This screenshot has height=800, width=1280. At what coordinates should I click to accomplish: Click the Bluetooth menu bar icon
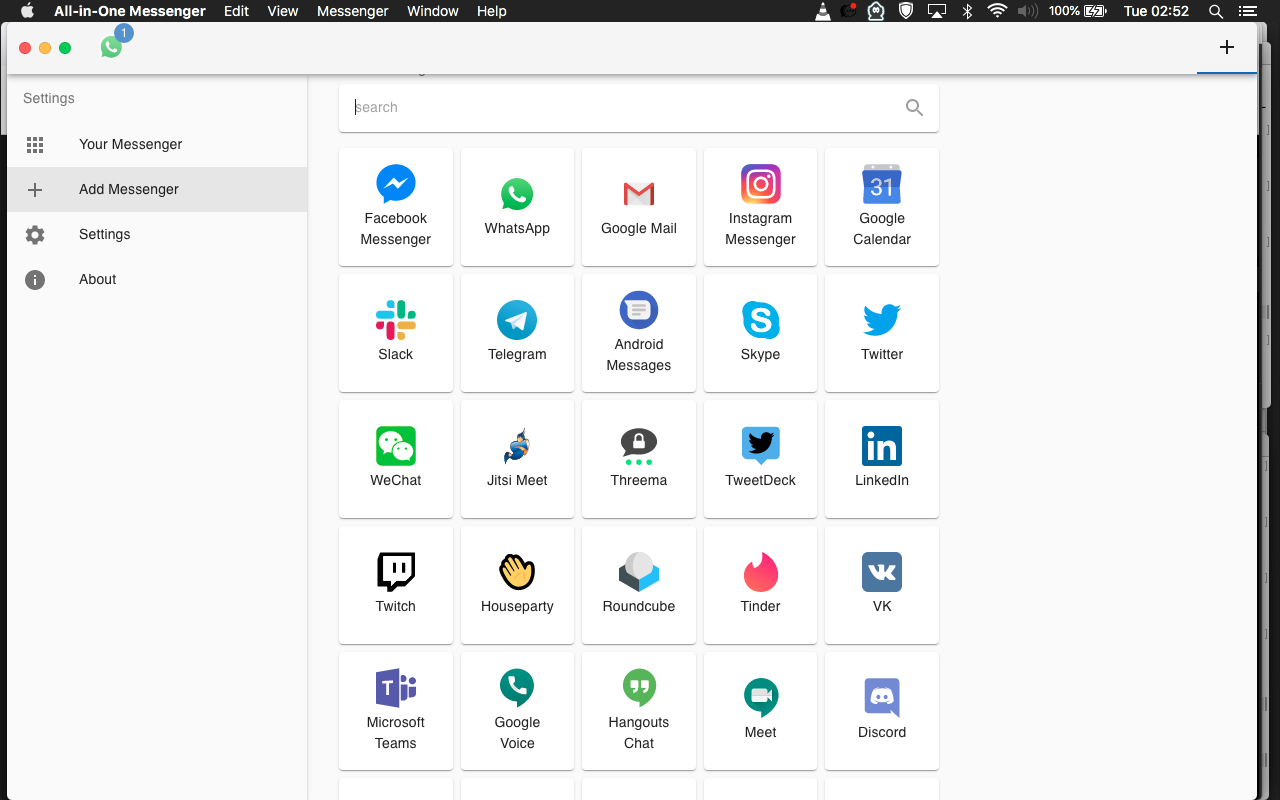[x=967, y=11]
